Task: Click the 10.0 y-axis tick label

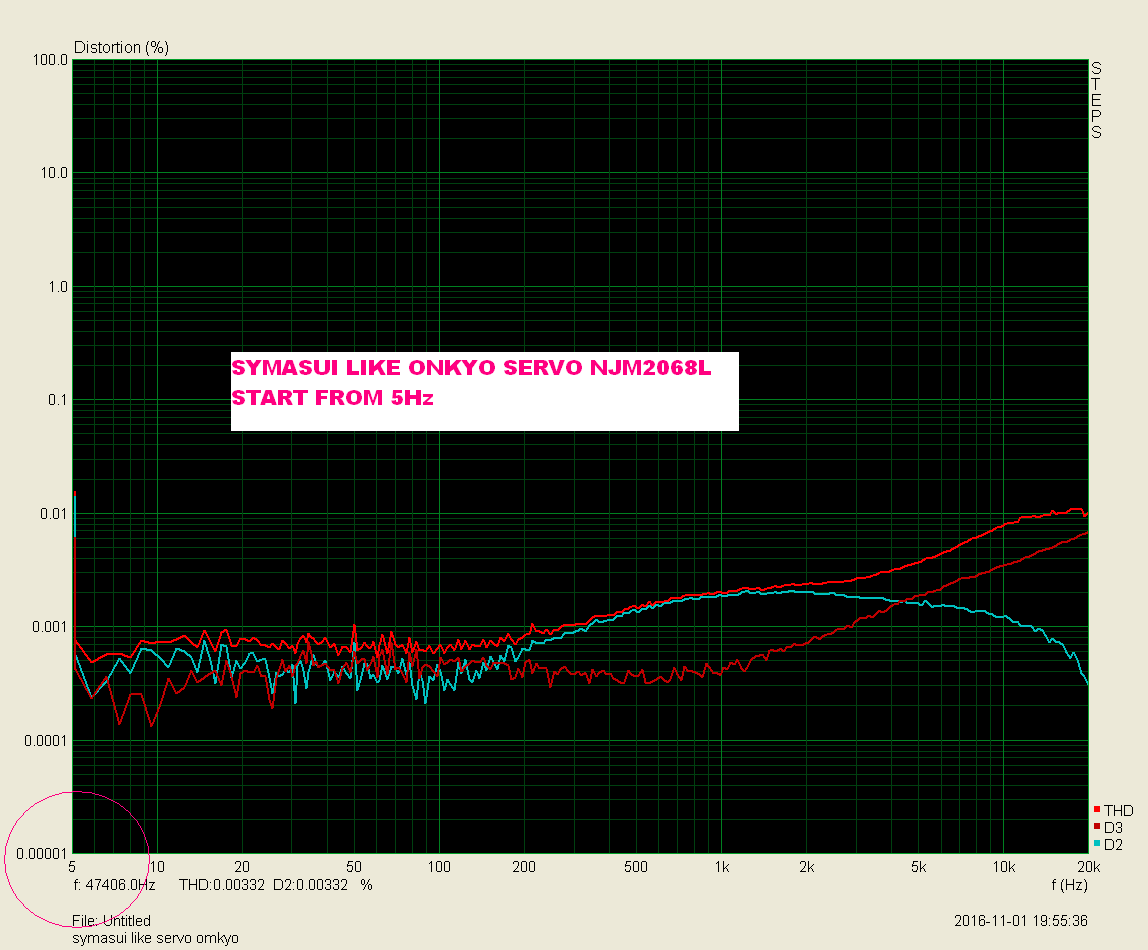Action: click(x=54, y=173)
